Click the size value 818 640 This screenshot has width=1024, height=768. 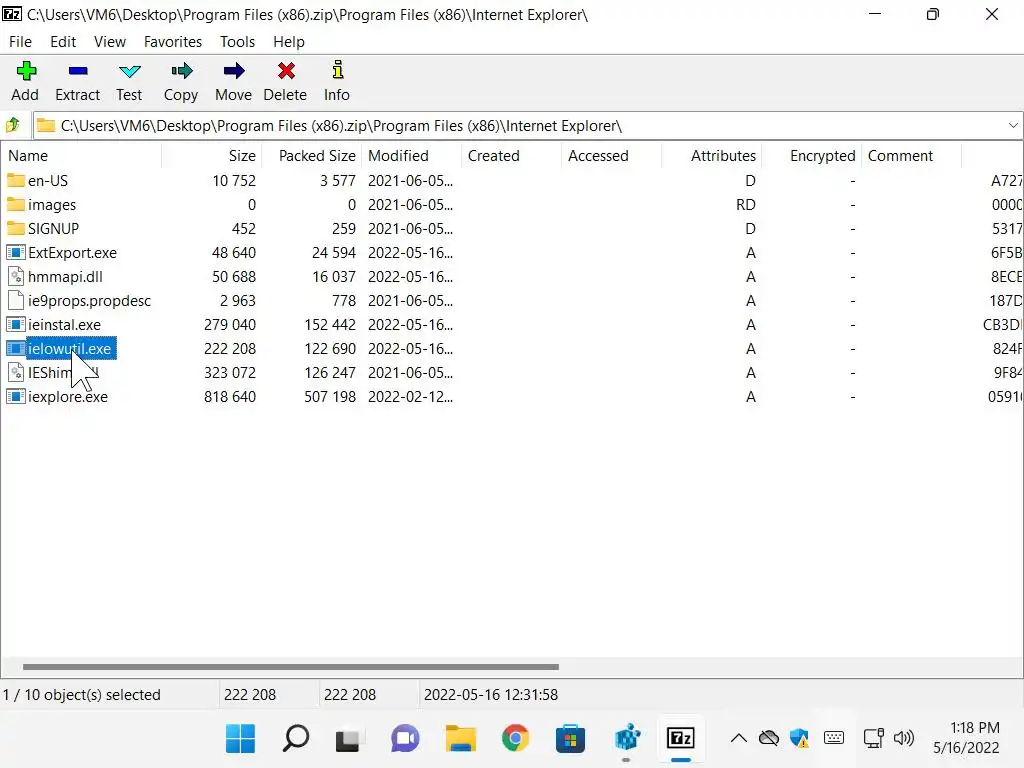click(230, 396)
